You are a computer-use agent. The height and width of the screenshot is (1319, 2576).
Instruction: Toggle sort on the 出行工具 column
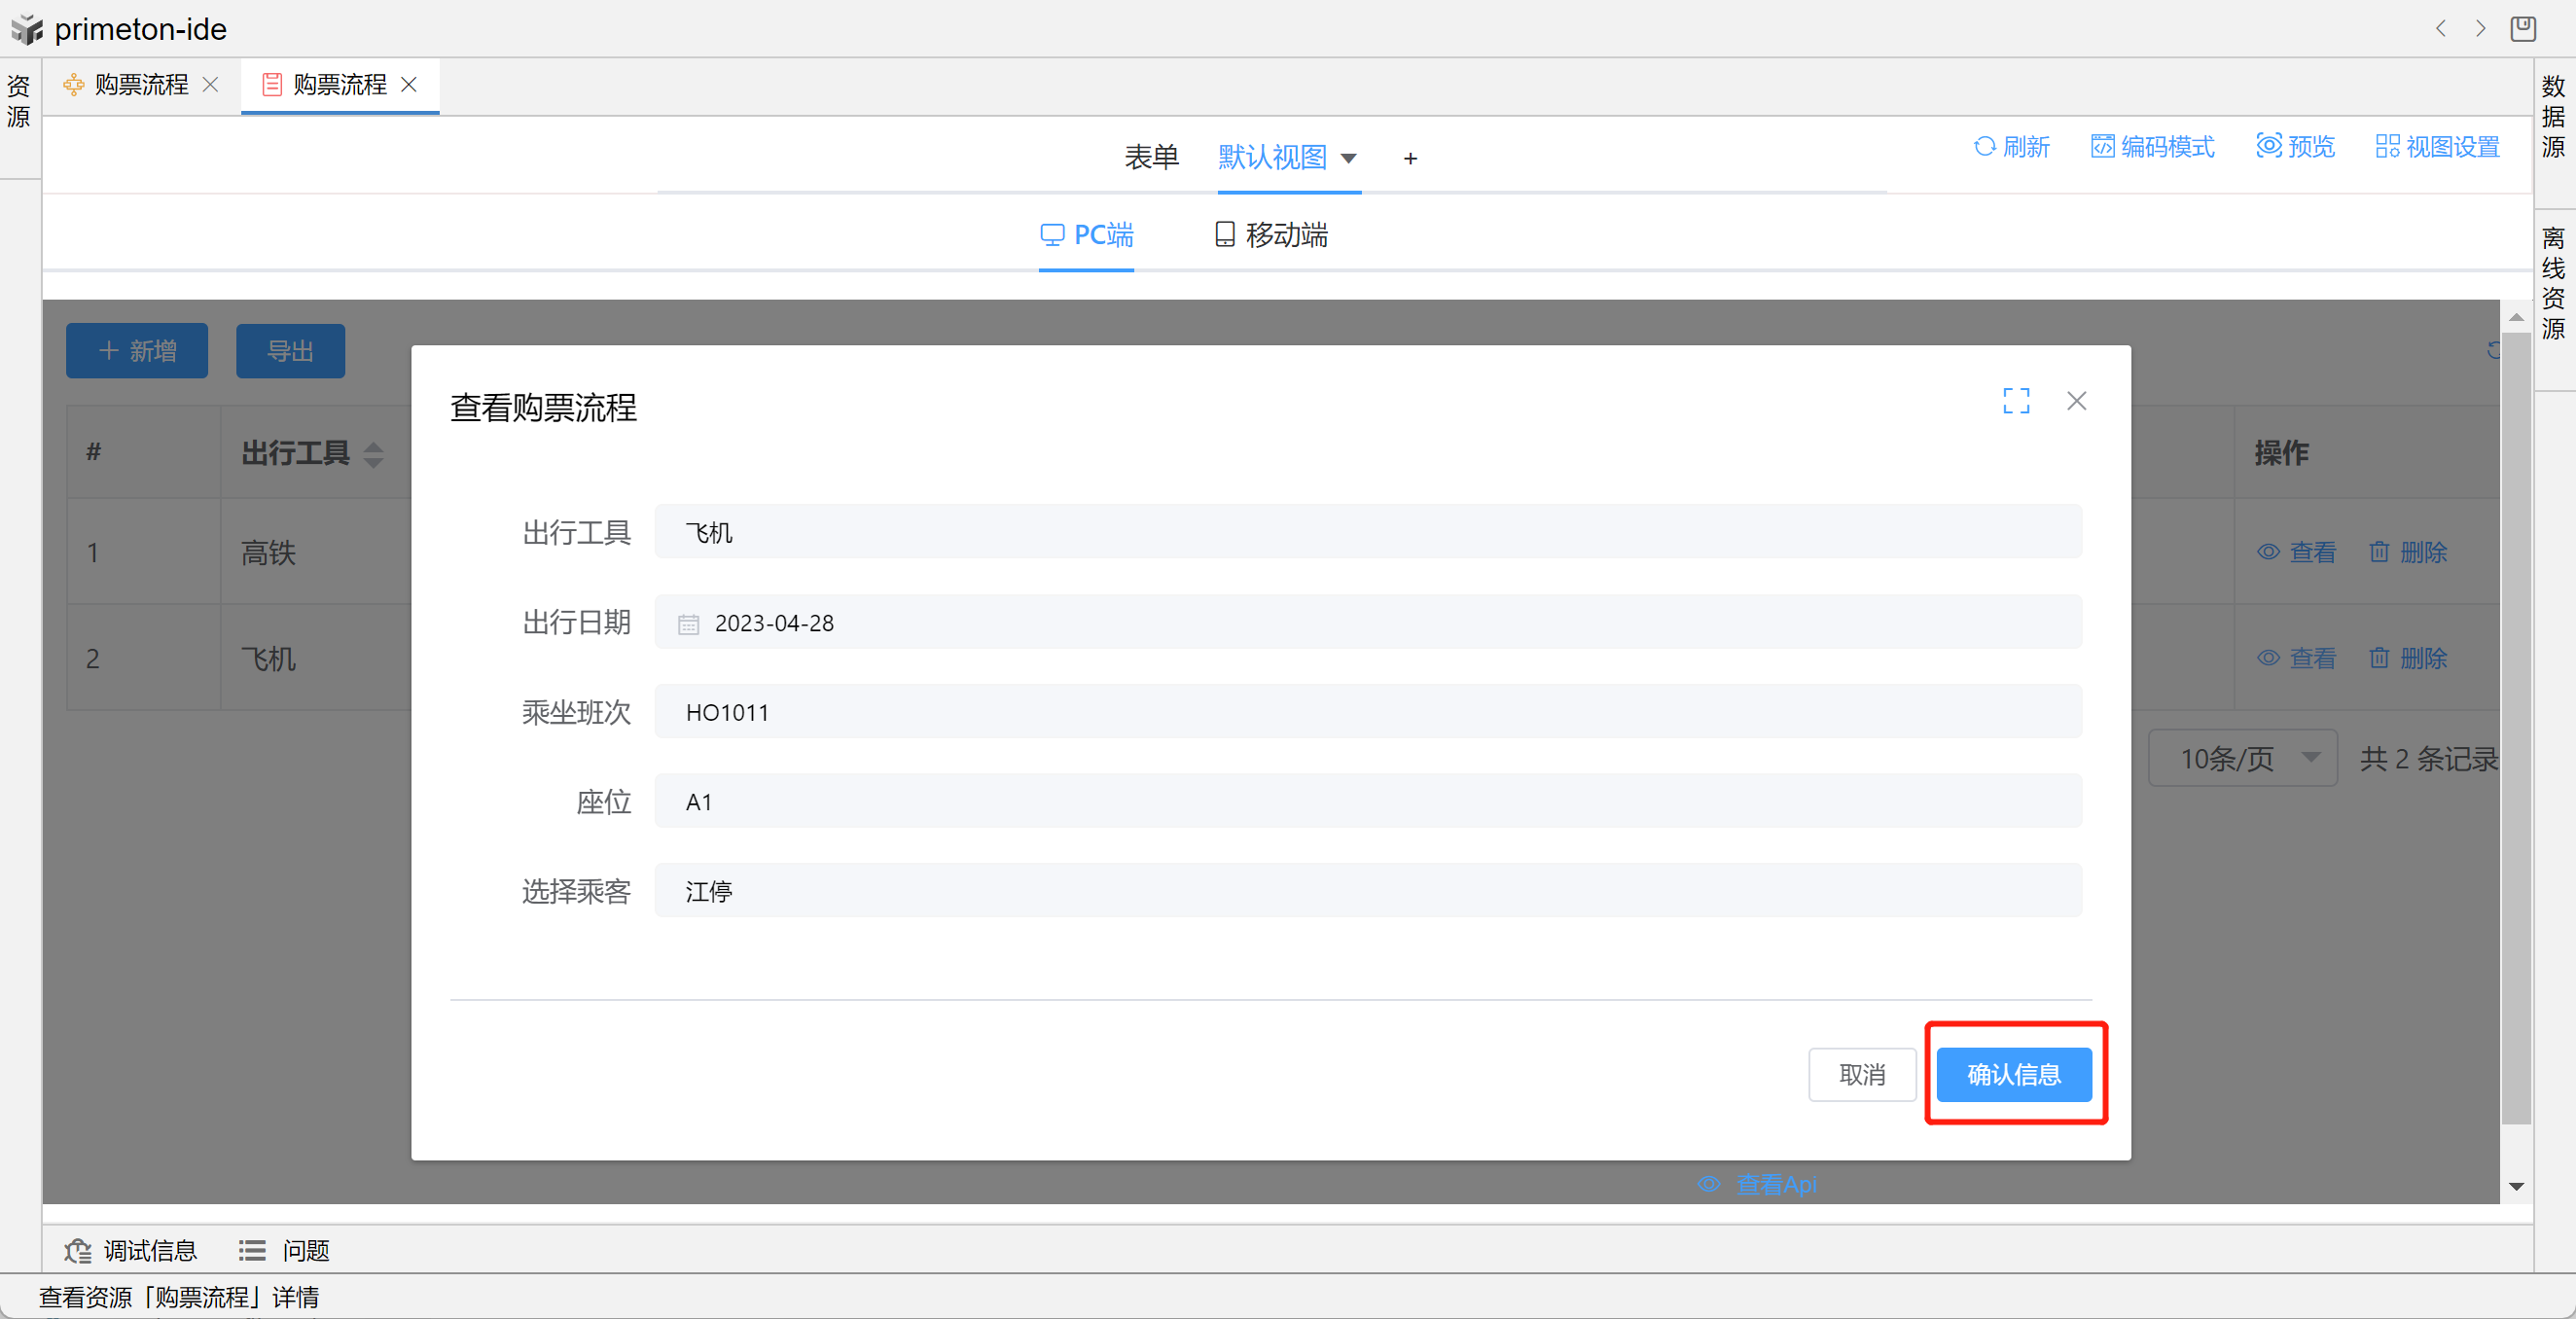(373, 454)
